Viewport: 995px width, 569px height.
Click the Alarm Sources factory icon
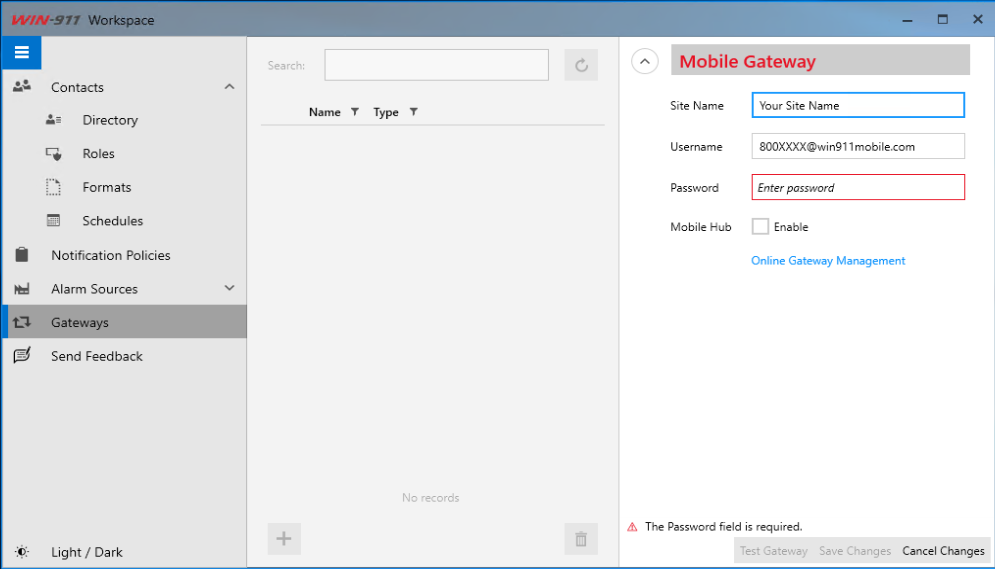[x=22, y=289]
